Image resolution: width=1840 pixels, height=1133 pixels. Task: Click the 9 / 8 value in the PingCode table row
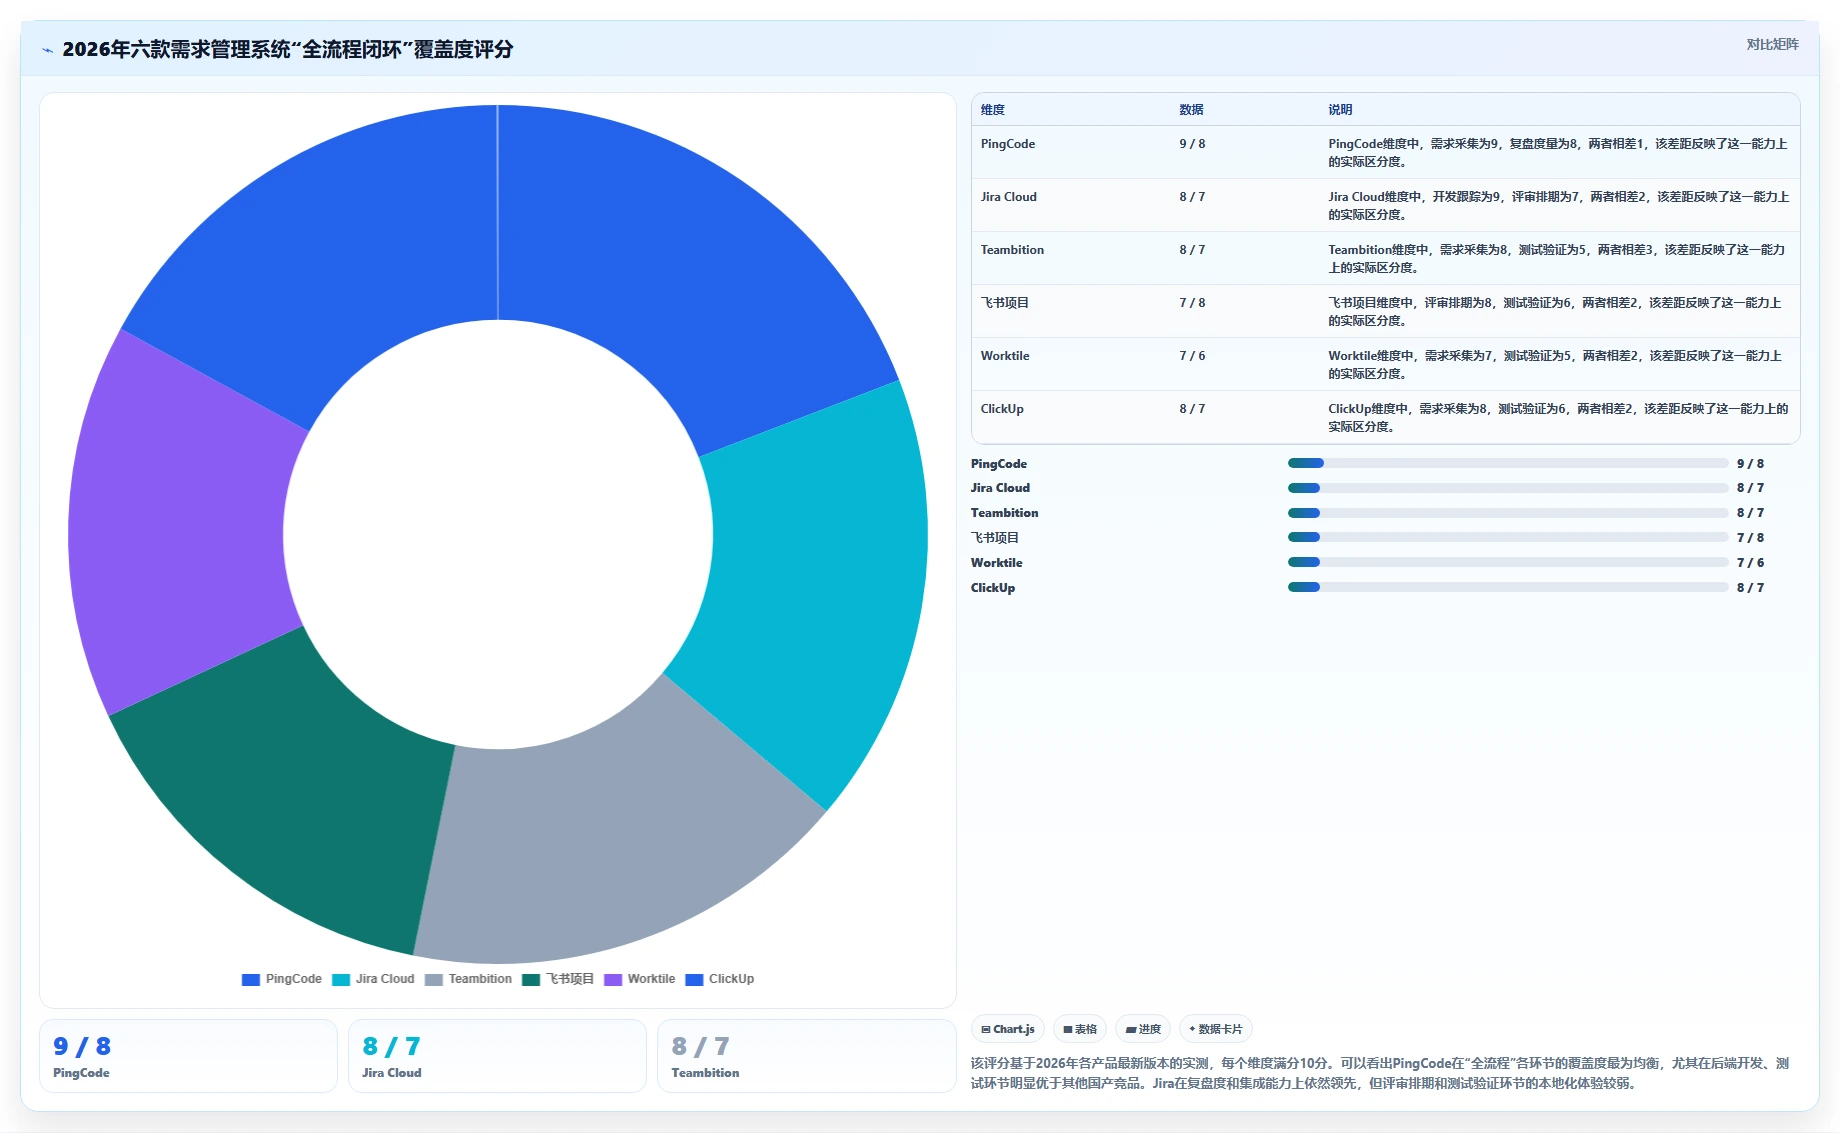pos(1192,144)
